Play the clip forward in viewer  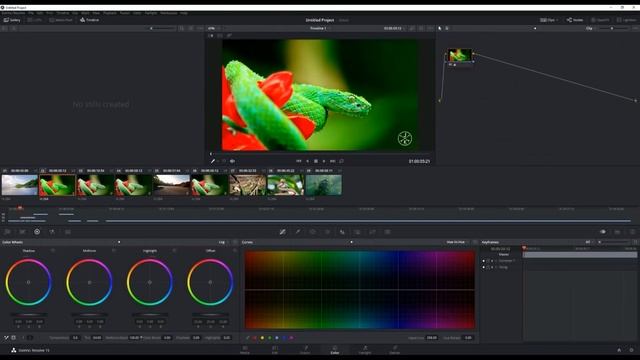(x=324, y=161)
